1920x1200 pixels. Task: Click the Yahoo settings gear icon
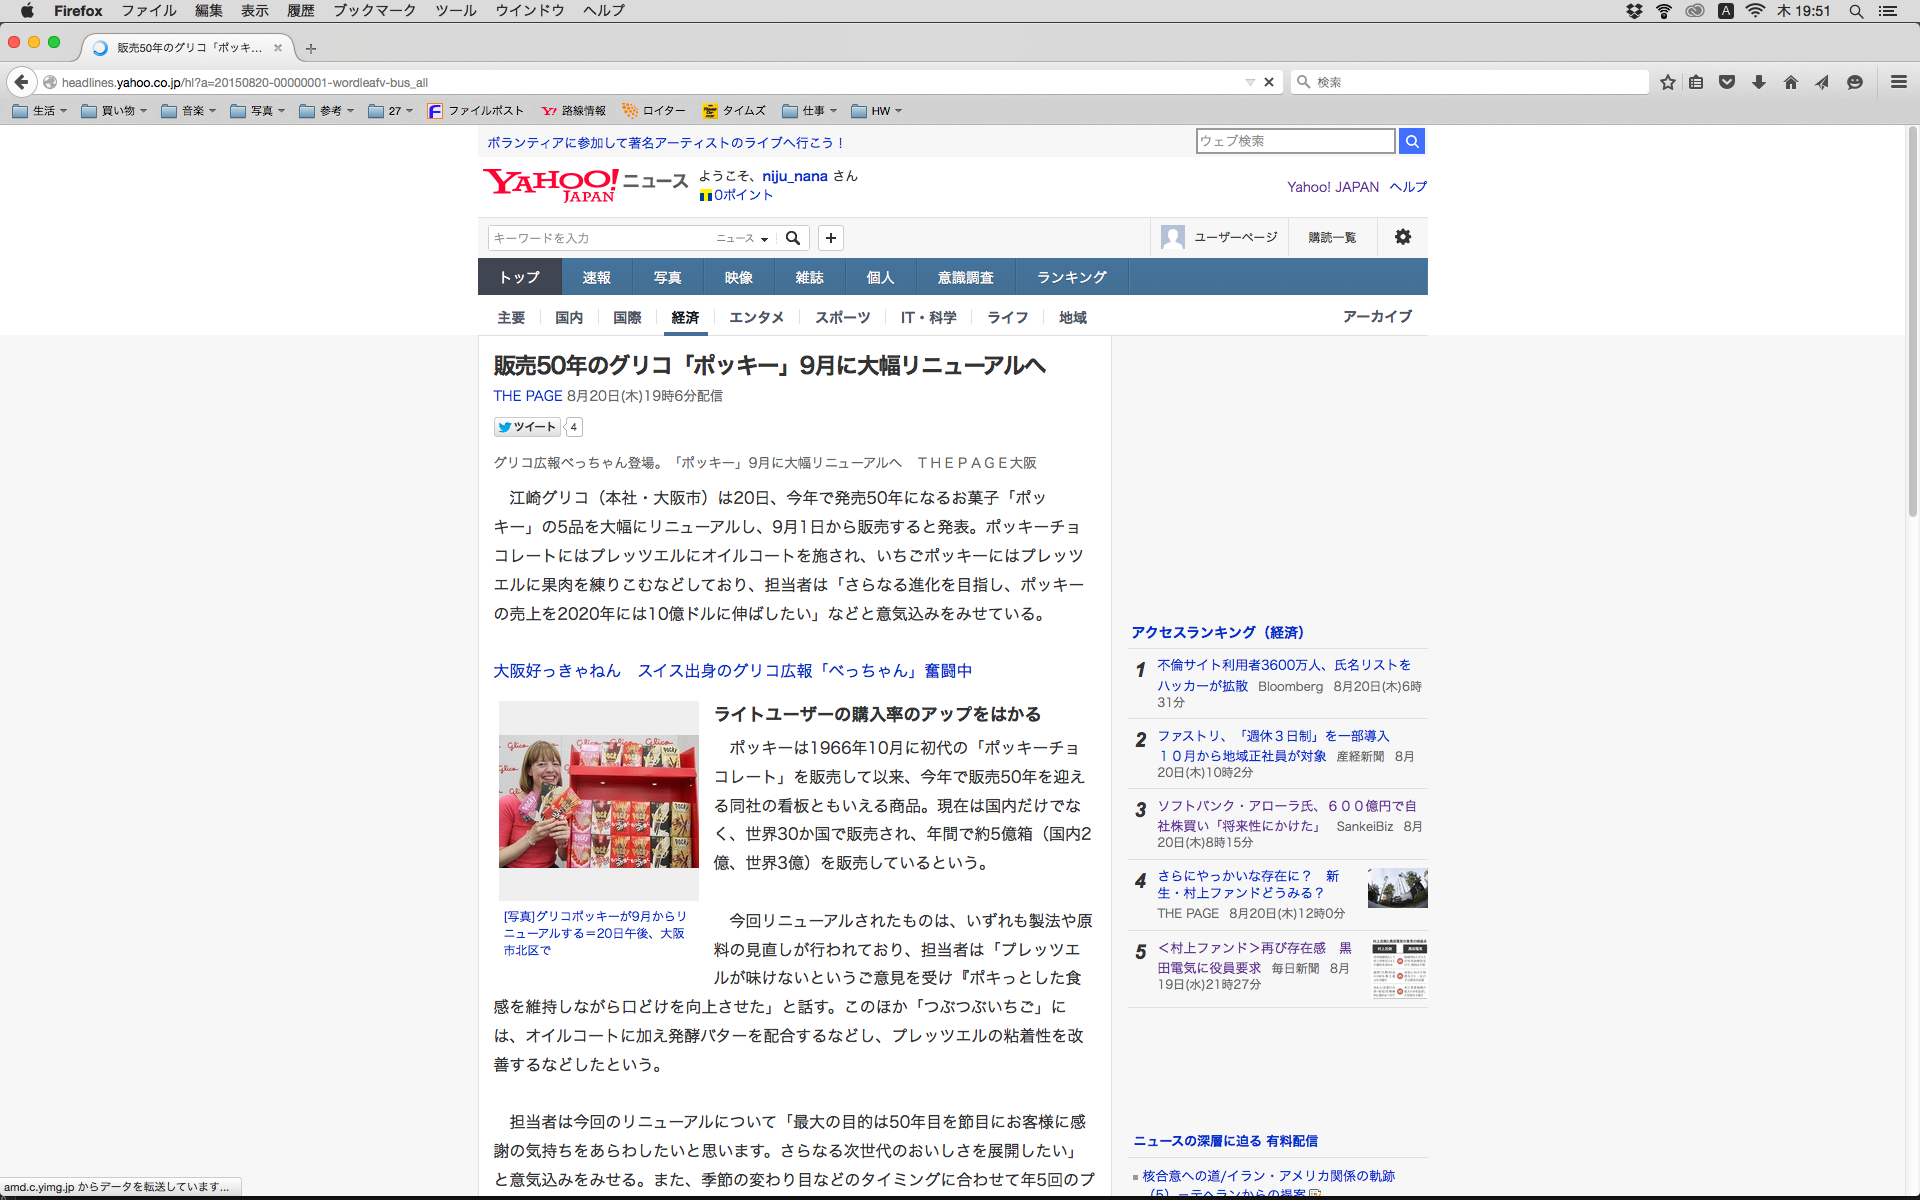(1403, 237)
